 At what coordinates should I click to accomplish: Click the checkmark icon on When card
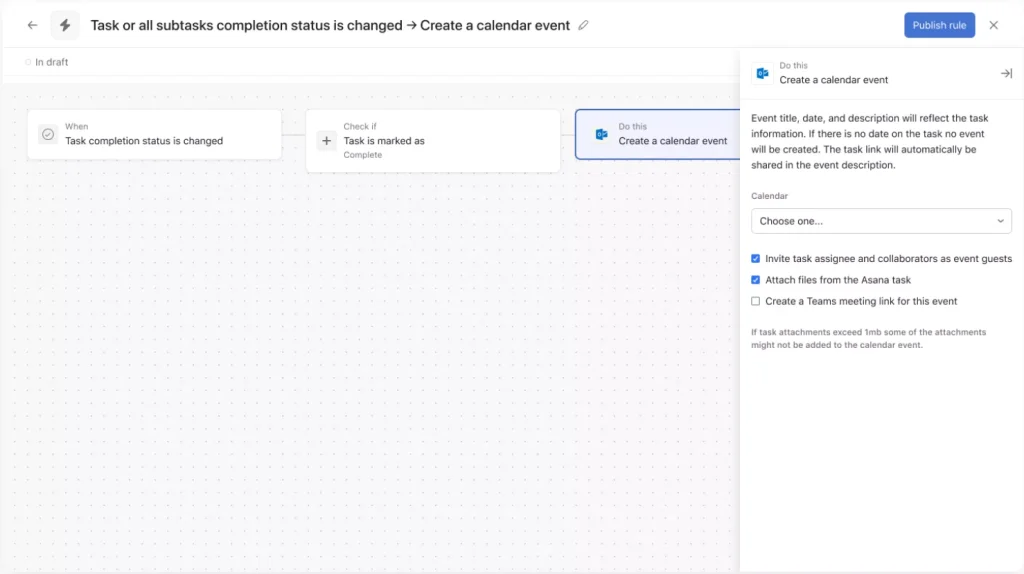(48, 135)
